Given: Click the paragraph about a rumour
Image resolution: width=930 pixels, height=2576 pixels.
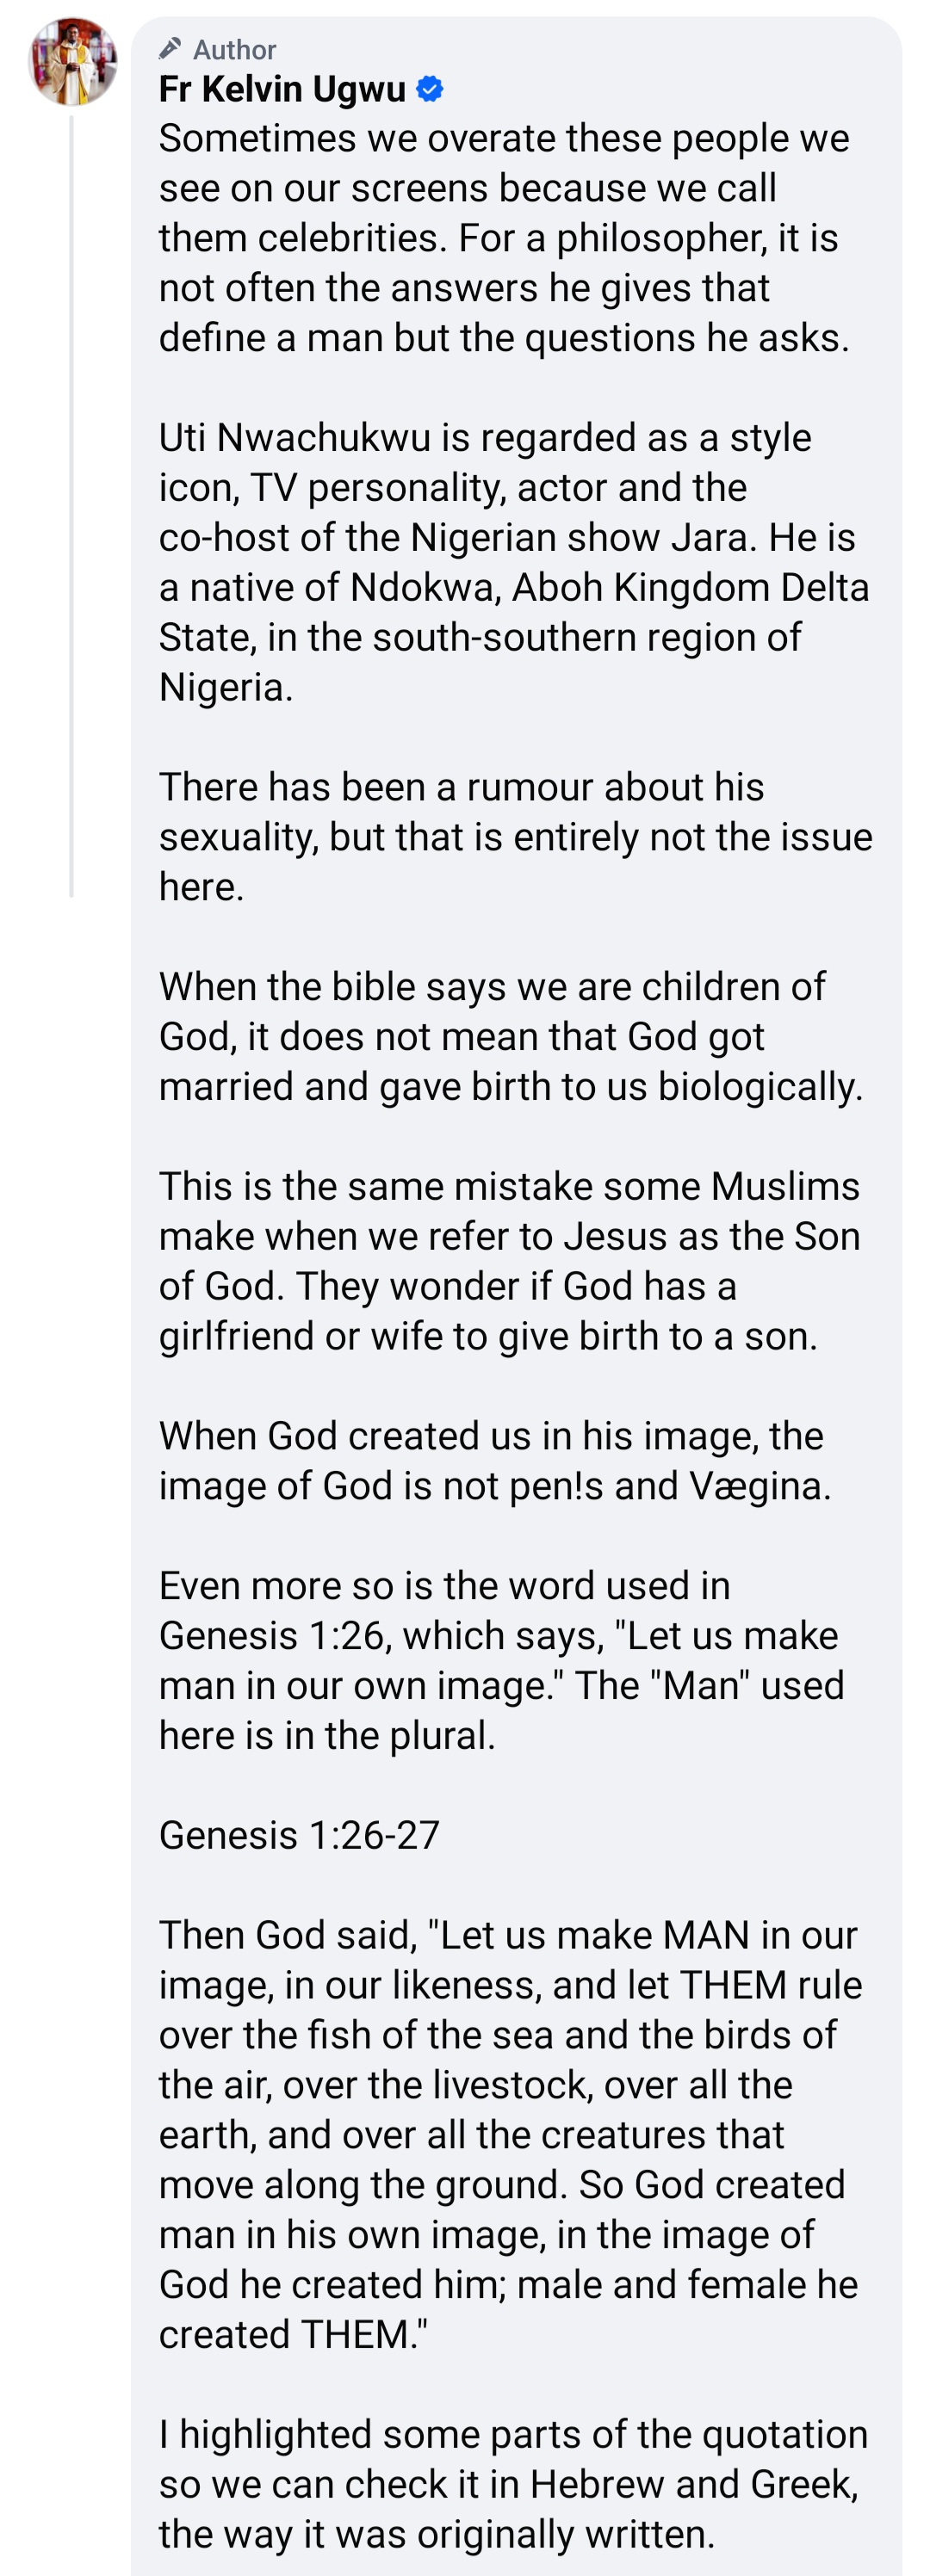Looking at the screenshot, I should (x=515, y=837).
